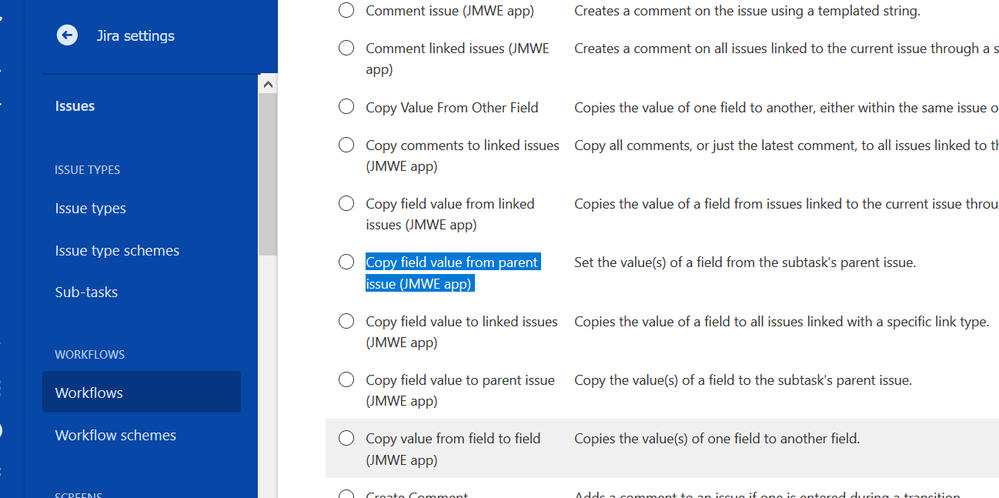This screenshot has height=498, width=999.
Task: Choose Copy field value from linked issues radio
Action: tap(346, 204)
